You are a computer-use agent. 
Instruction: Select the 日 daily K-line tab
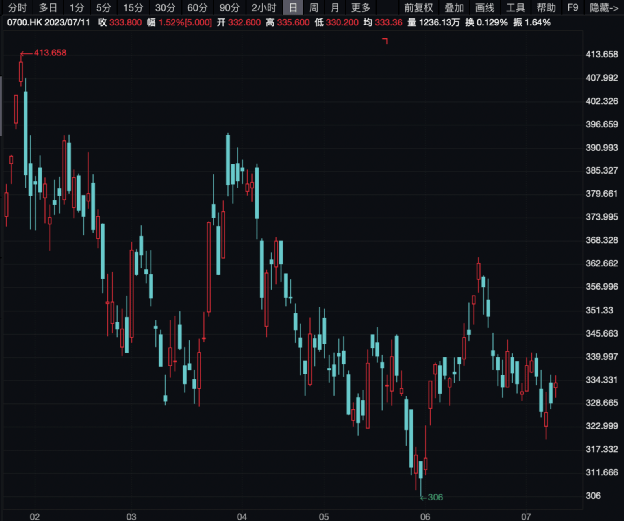point(293,7)
